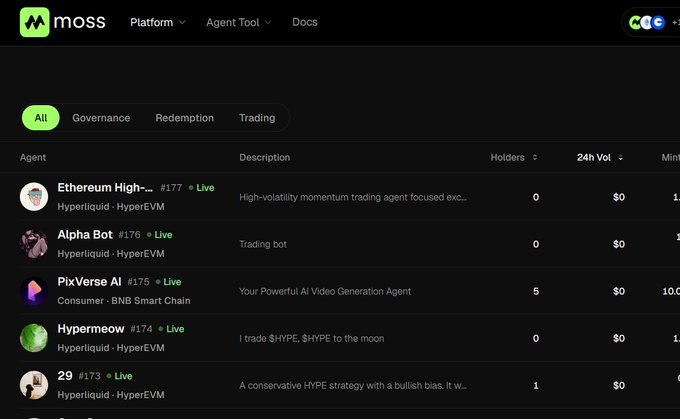Image resolution: width=680 pixels, height=419 pixels.
Task: Click agent 29 holders count 1
Action: [x=536, y=385]
